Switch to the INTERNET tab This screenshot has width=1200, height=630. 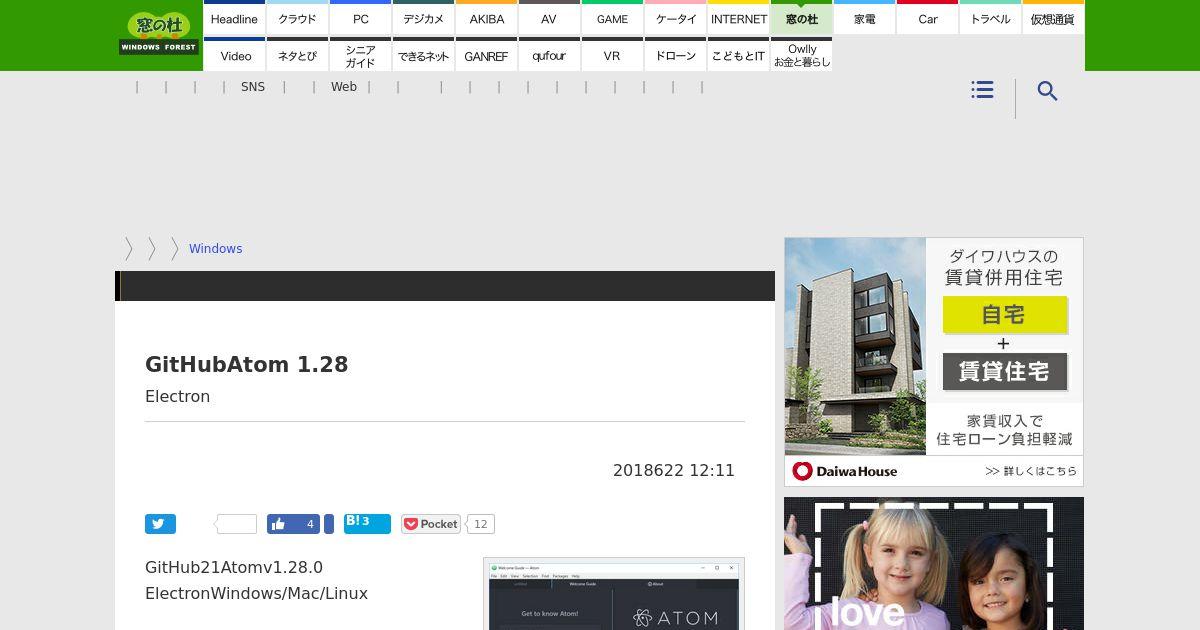(738, 19)
